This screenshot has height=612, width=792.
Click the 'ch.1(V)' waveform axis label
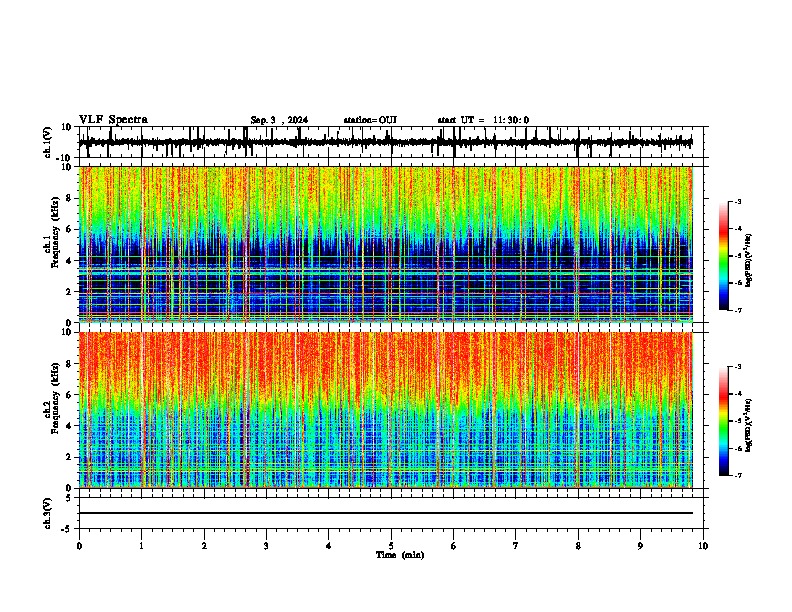(47, 142)
